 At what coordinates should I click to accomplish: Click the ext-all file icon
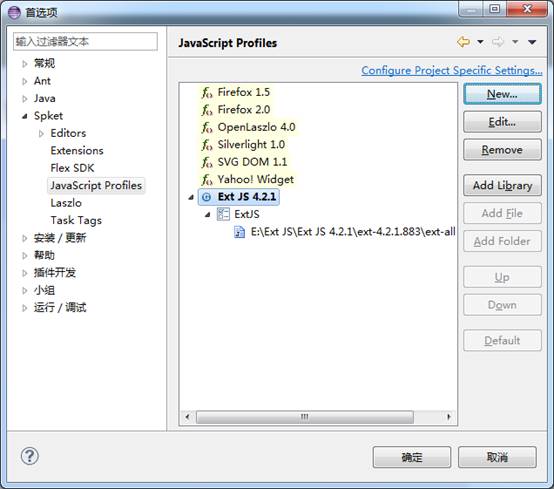pos(240,232)
